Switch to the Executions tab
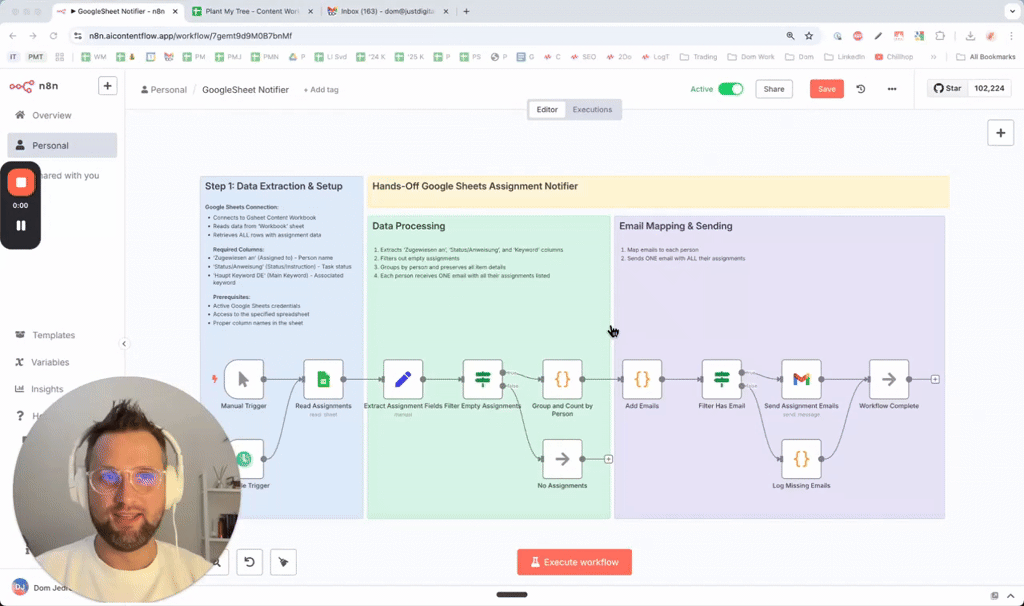 (592, 110)
